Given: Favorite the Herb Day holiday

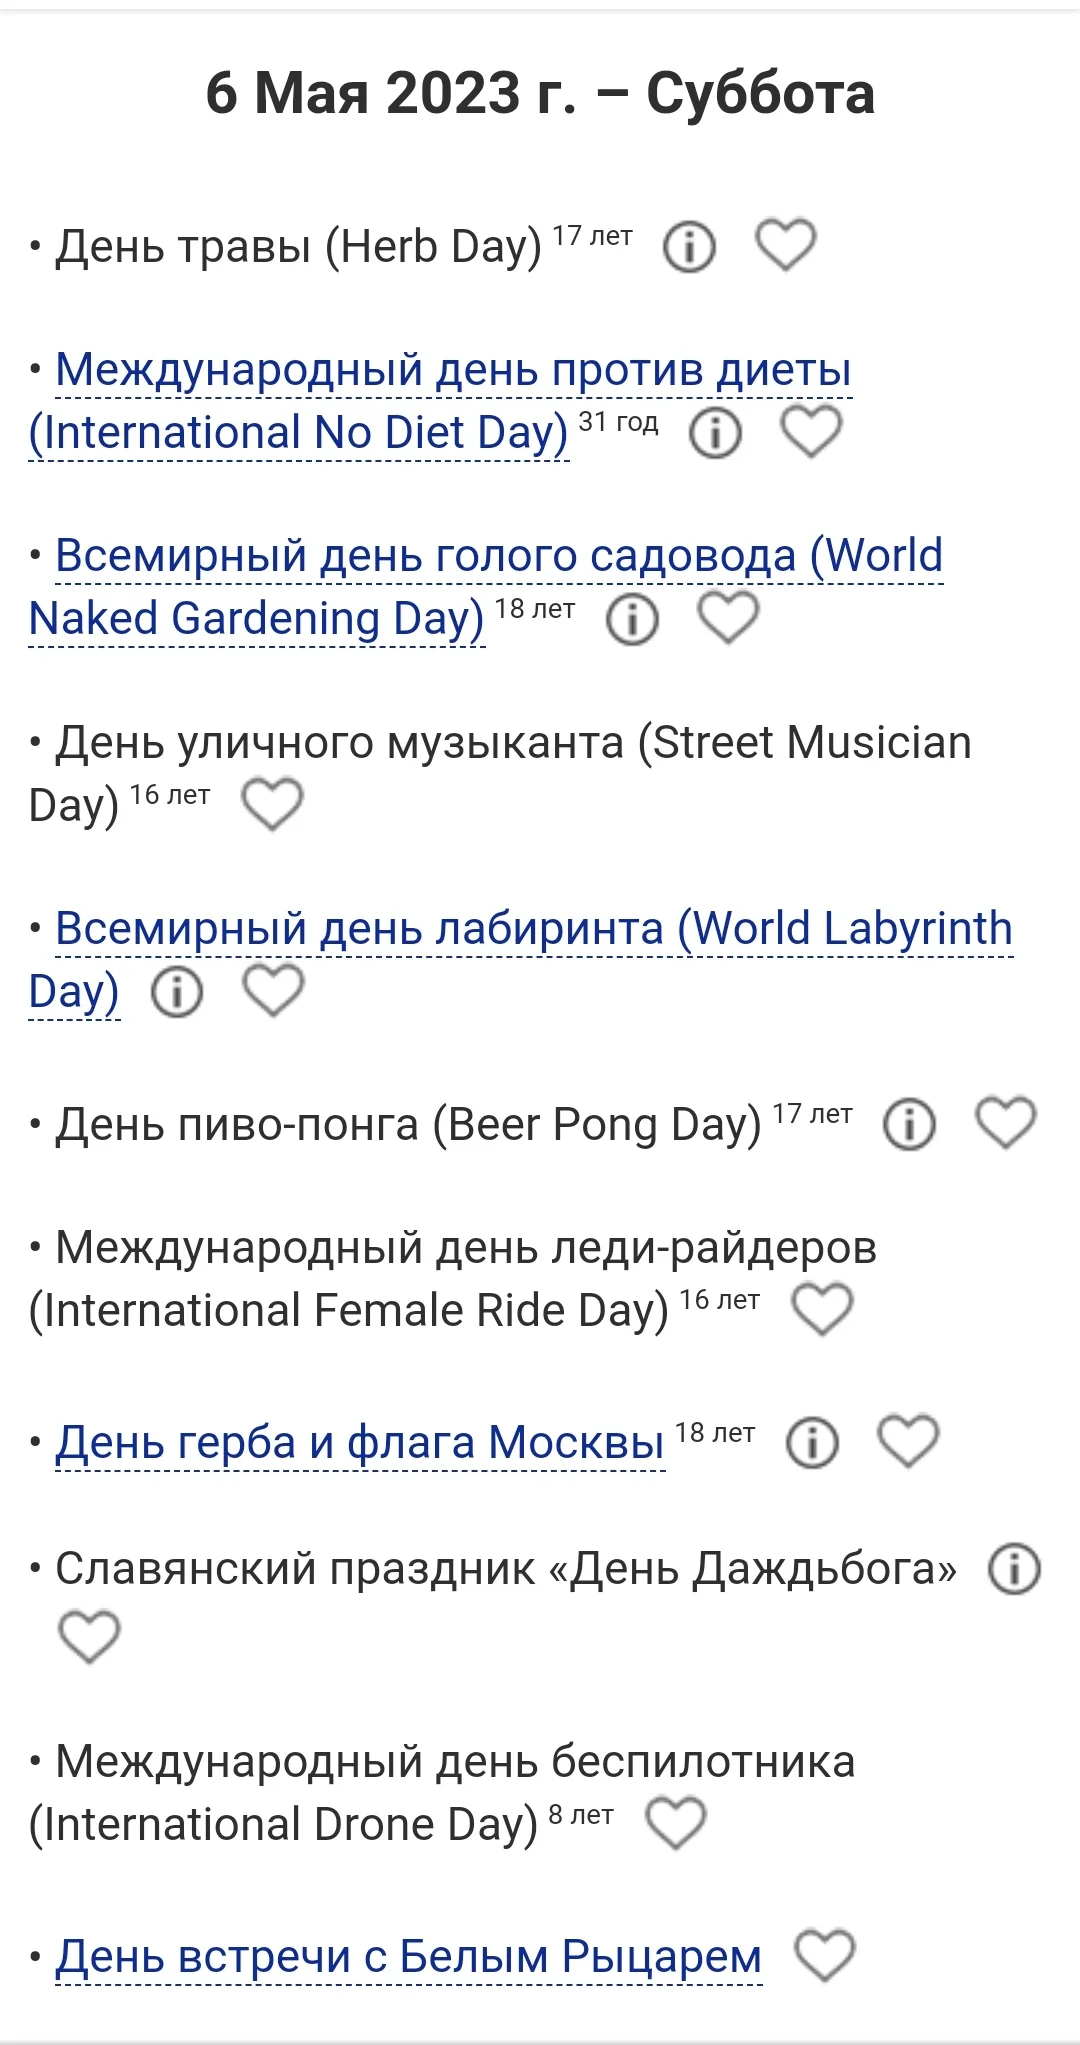Looking at the screenshot, I should [785, 245].
